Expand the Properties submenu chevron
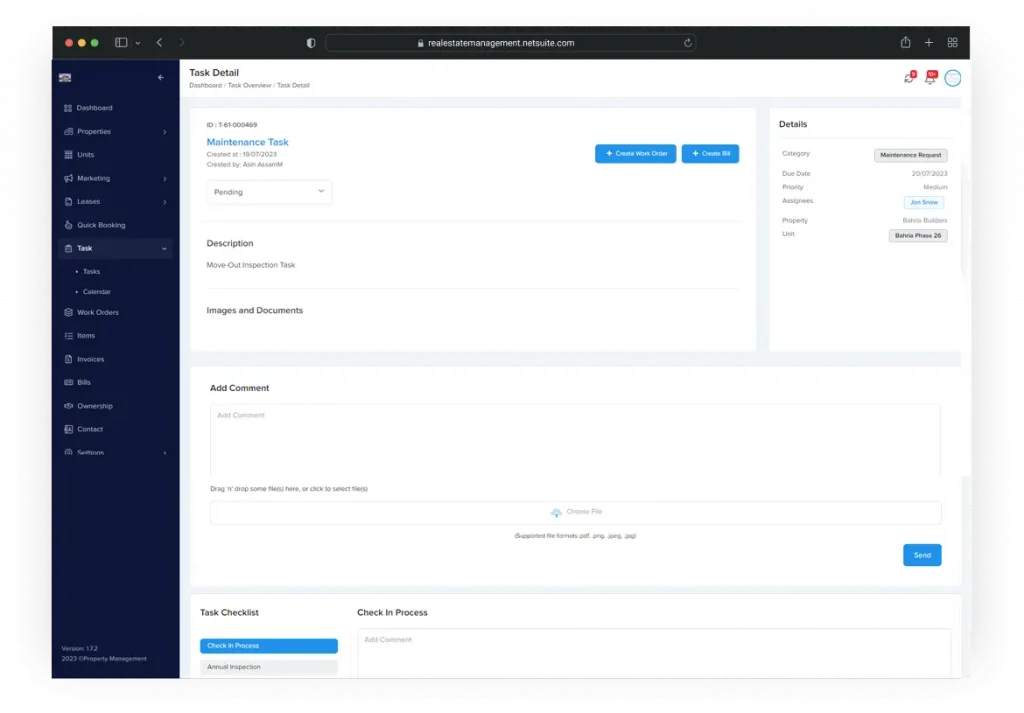The image size is (1024, 713). pyautogui.click(x=165, y=132)
